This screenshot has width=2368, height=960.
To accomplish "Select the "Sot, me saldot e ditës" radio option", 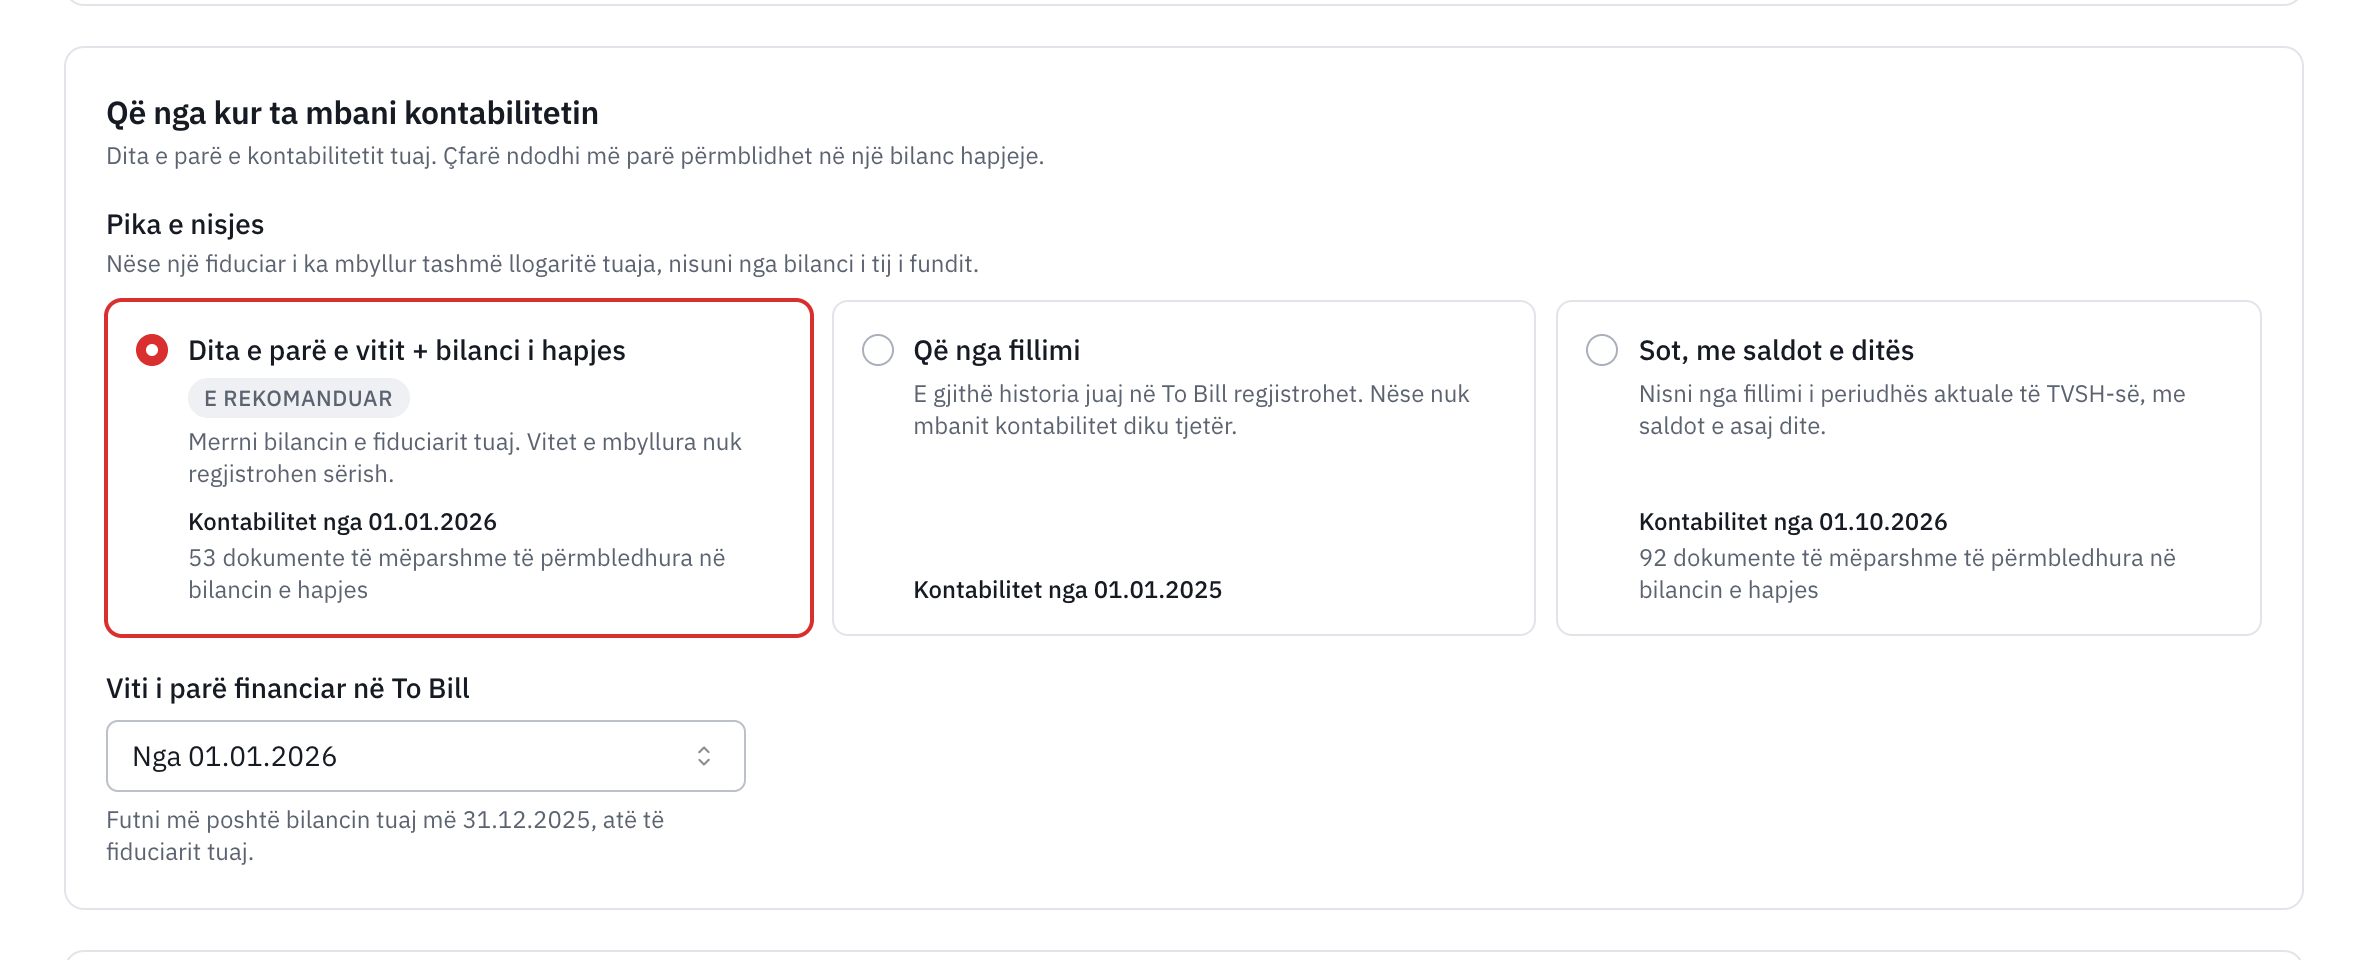I will tap(1602, 350).
